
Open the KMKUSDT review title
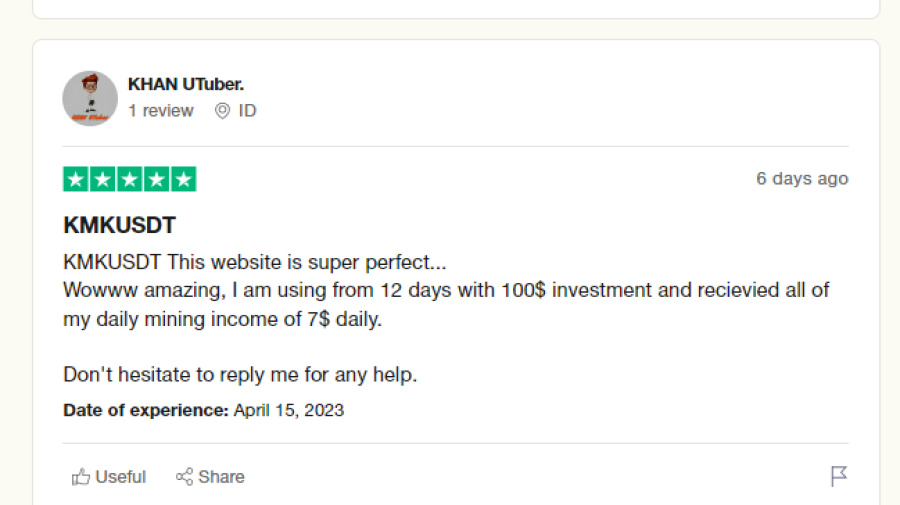[x=119, y=225]
